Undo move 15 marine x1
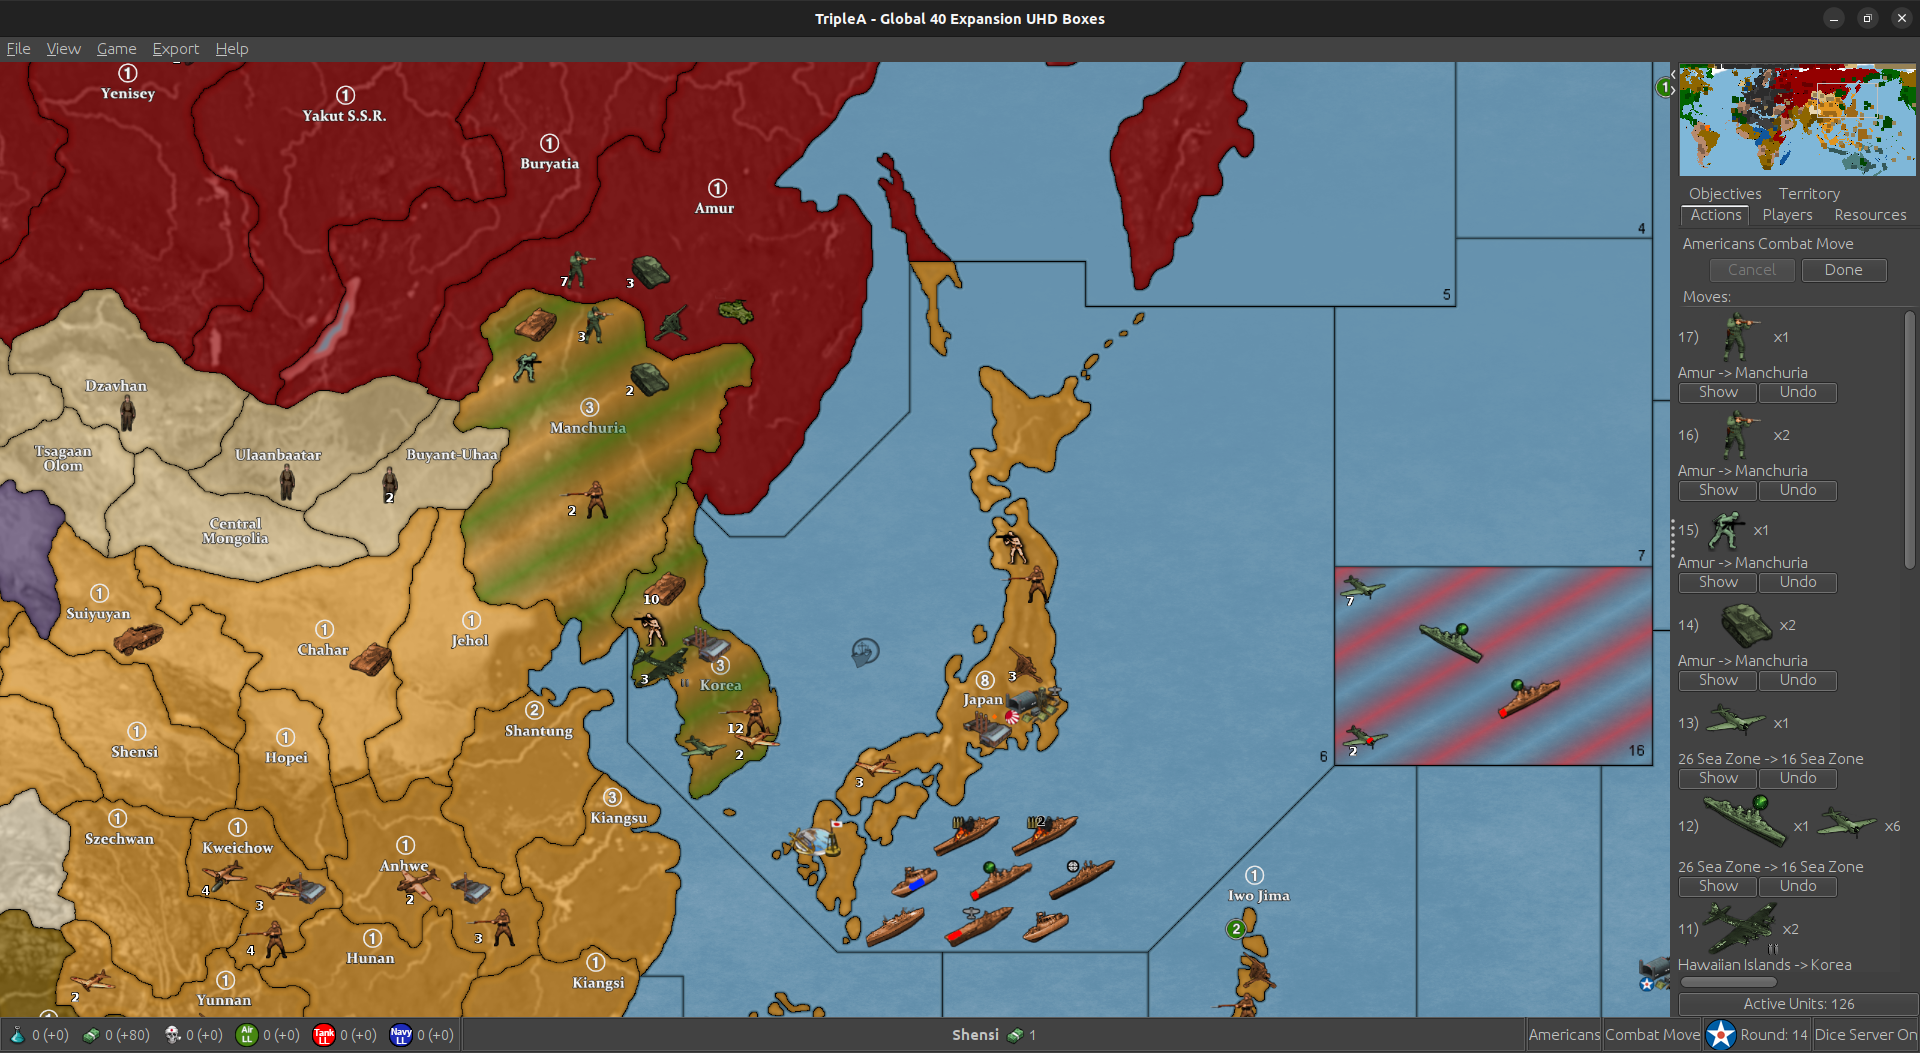Screen dimensions: 1920x1053 coord(1797,582)
